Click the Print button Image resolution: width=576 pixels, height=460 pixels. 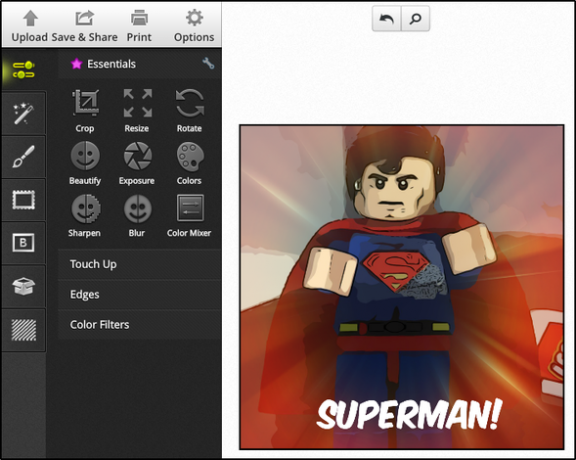click(139, 26)
